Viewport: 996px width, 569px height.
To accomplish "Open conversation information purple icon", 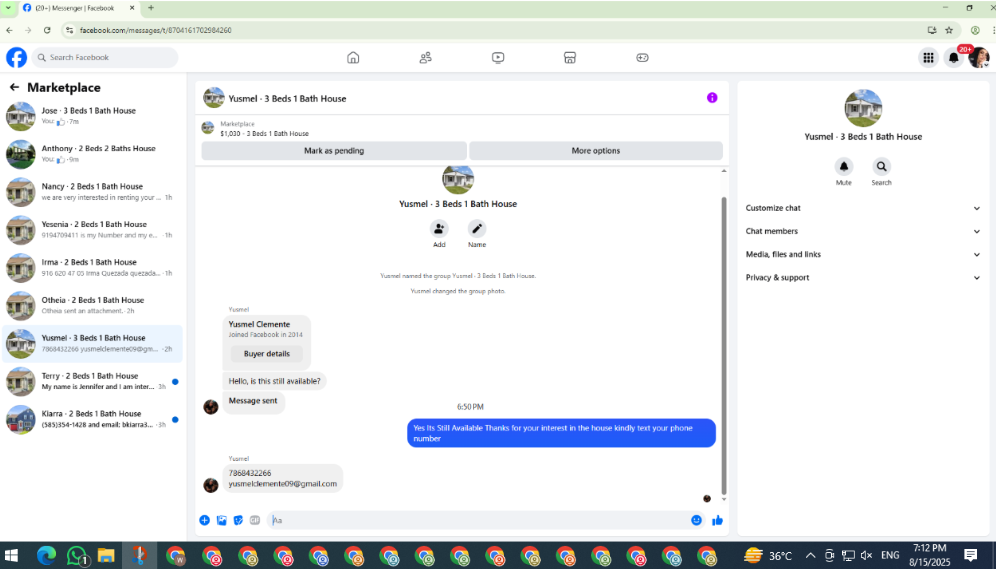I will (x=712, y=98).
